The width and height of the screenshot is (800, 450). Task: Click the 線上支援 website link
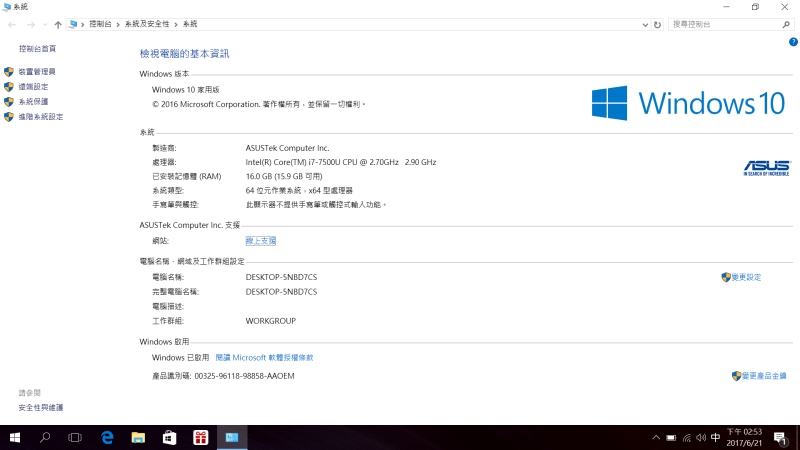[260, 241]
